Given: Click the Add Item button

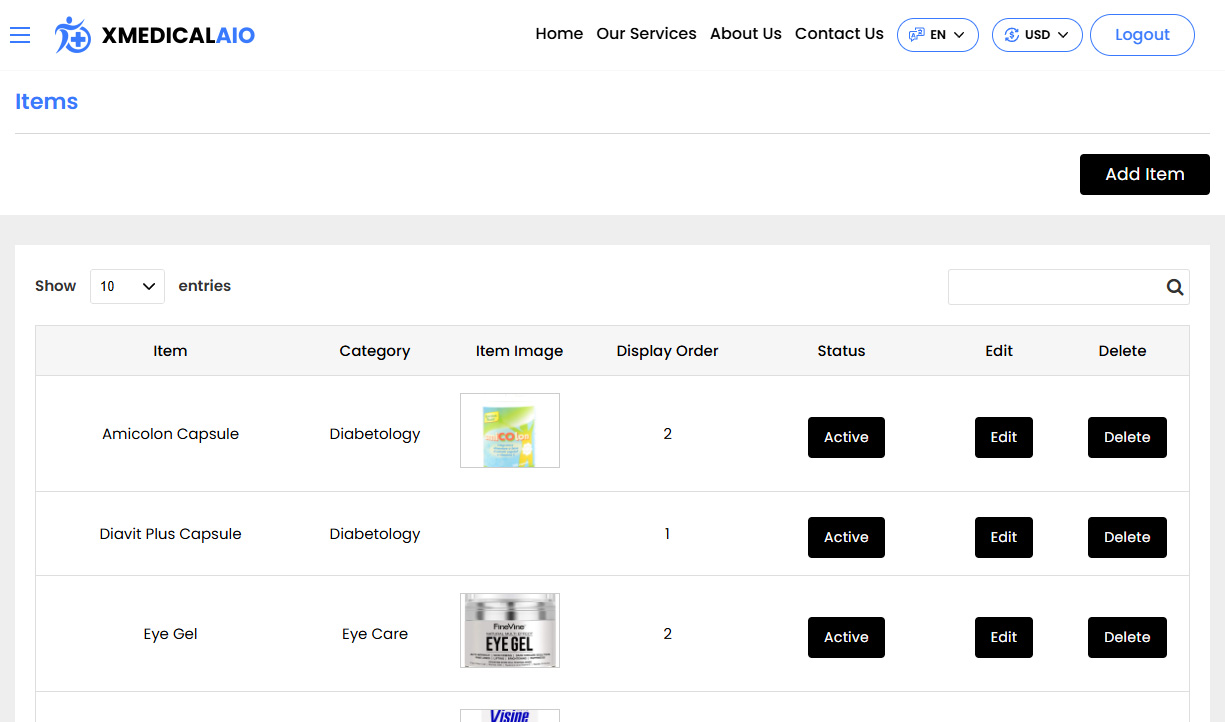Looking at the screenshot, I should coord(1144,174).
